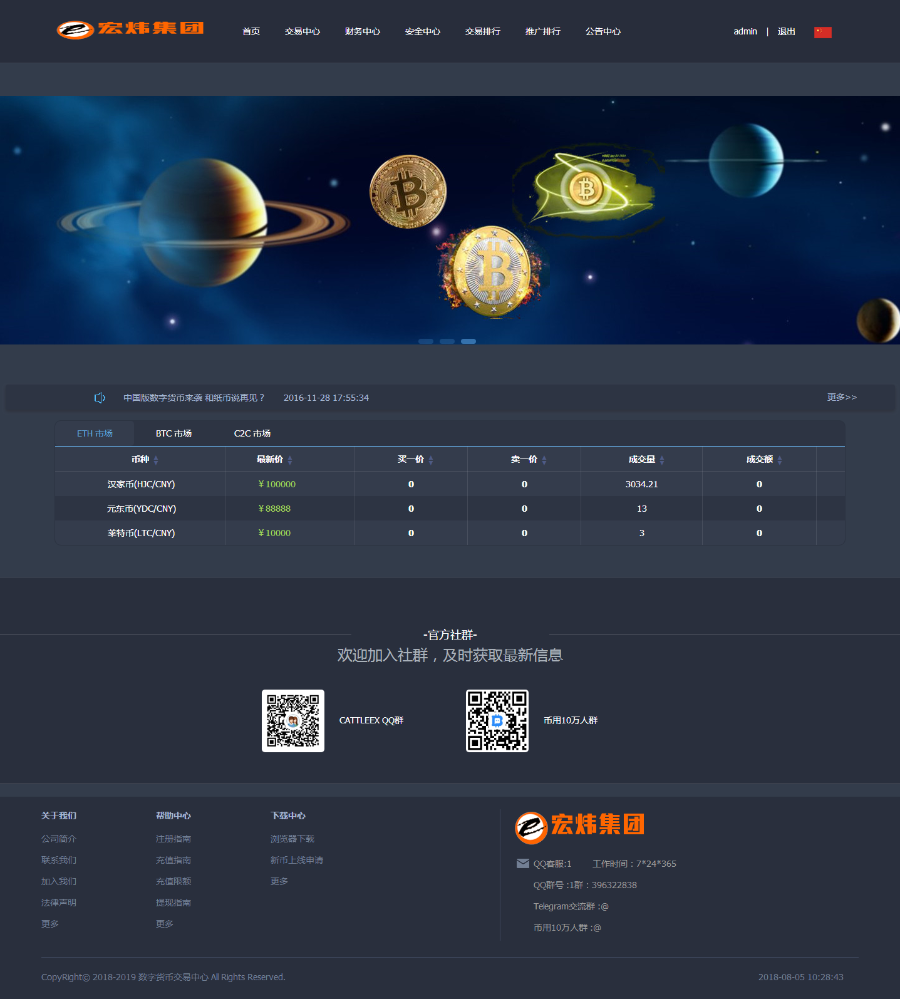Open the 交易中心 menu
The height and width of the screenshot is (999, 900).
point(302,31)
